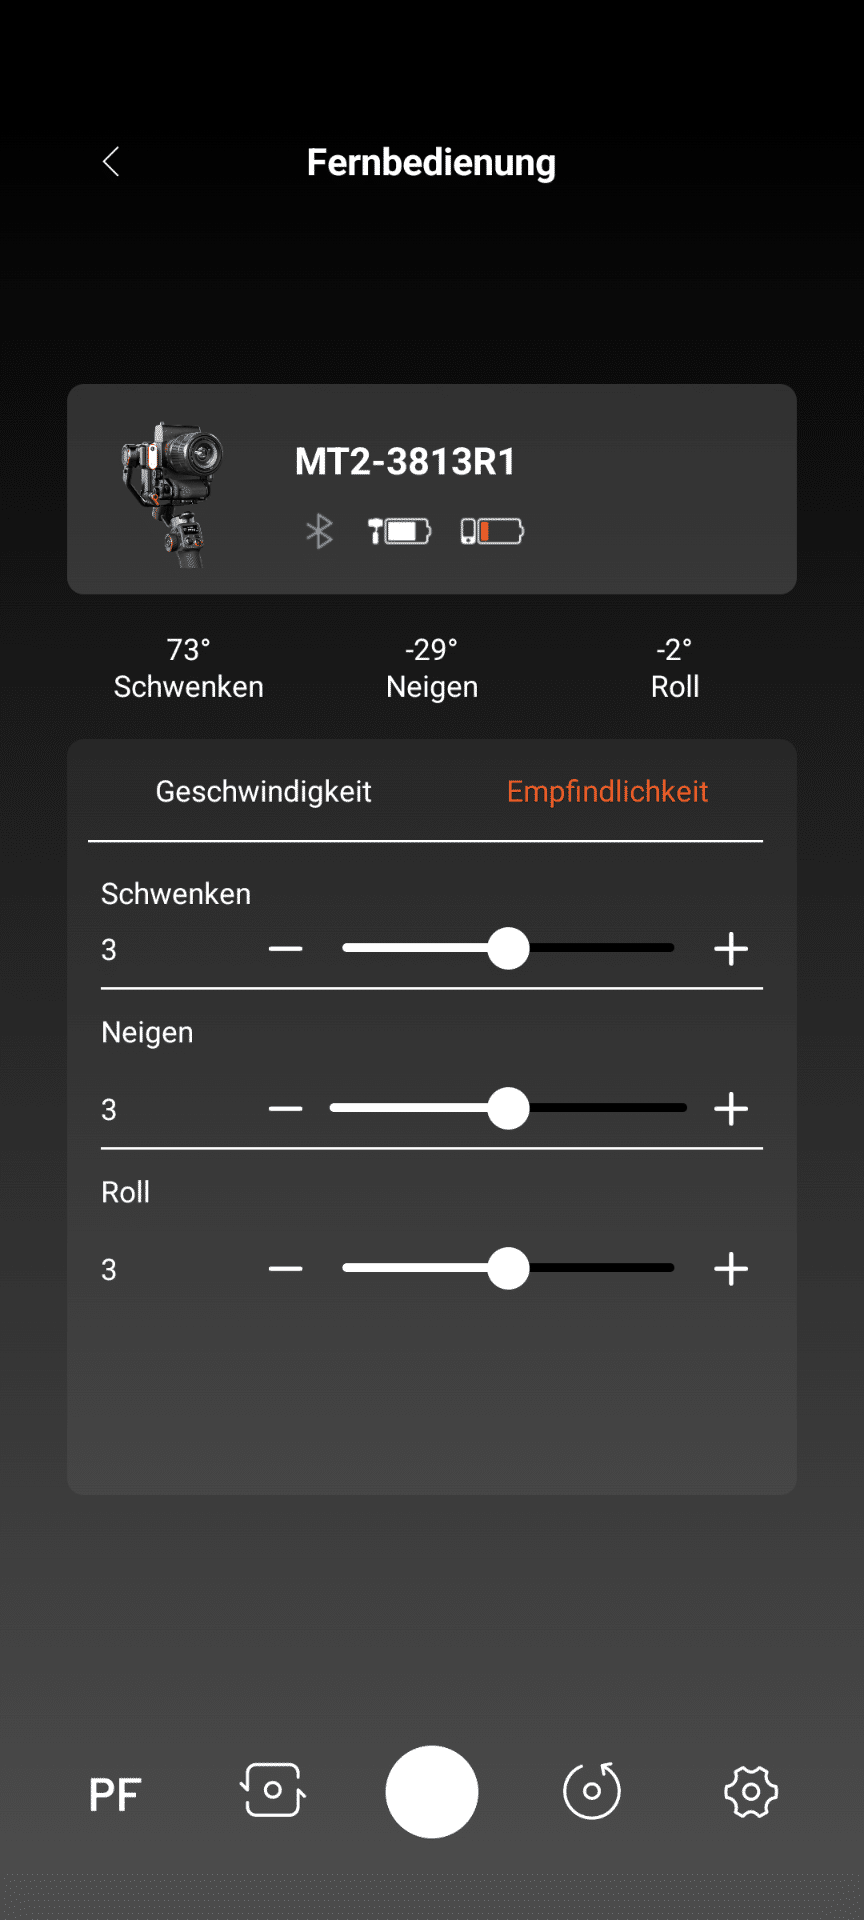Tap the PF mode button
Viewport: 864px width, 1920px height.
tap(115, 1795)
